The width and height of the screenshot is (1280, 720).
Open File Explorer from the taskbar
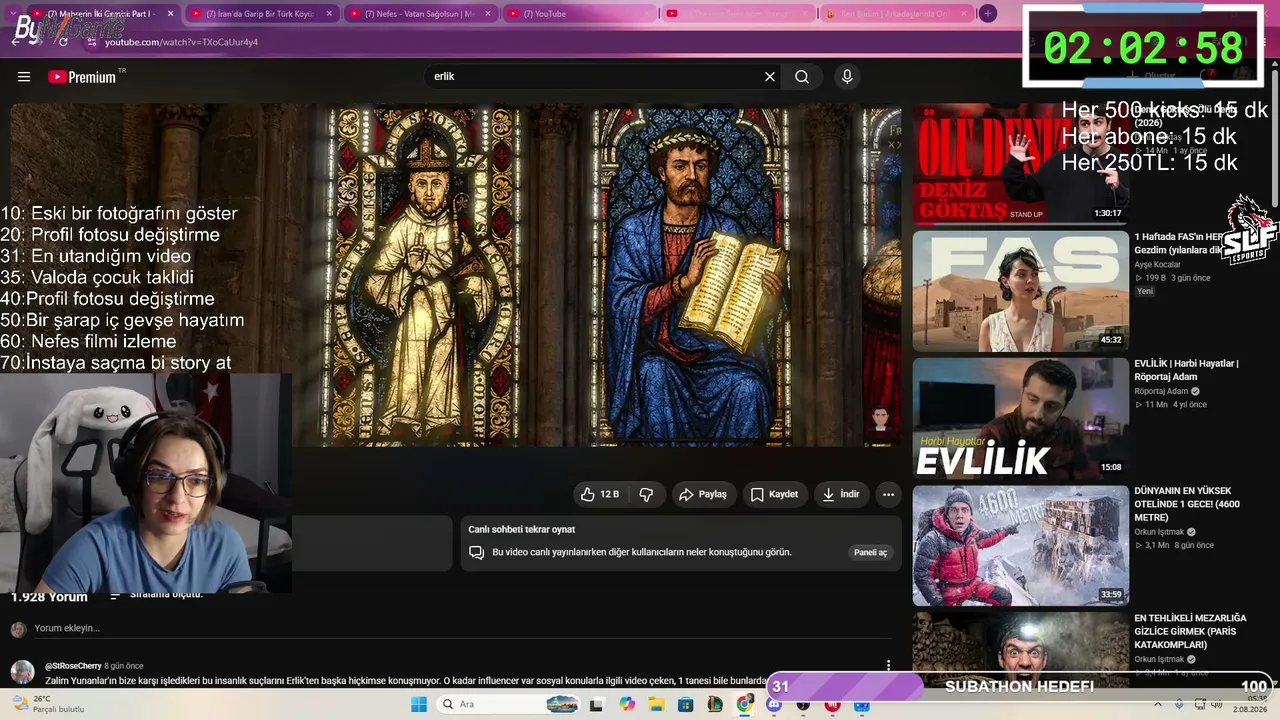click(x=656, y=705)
